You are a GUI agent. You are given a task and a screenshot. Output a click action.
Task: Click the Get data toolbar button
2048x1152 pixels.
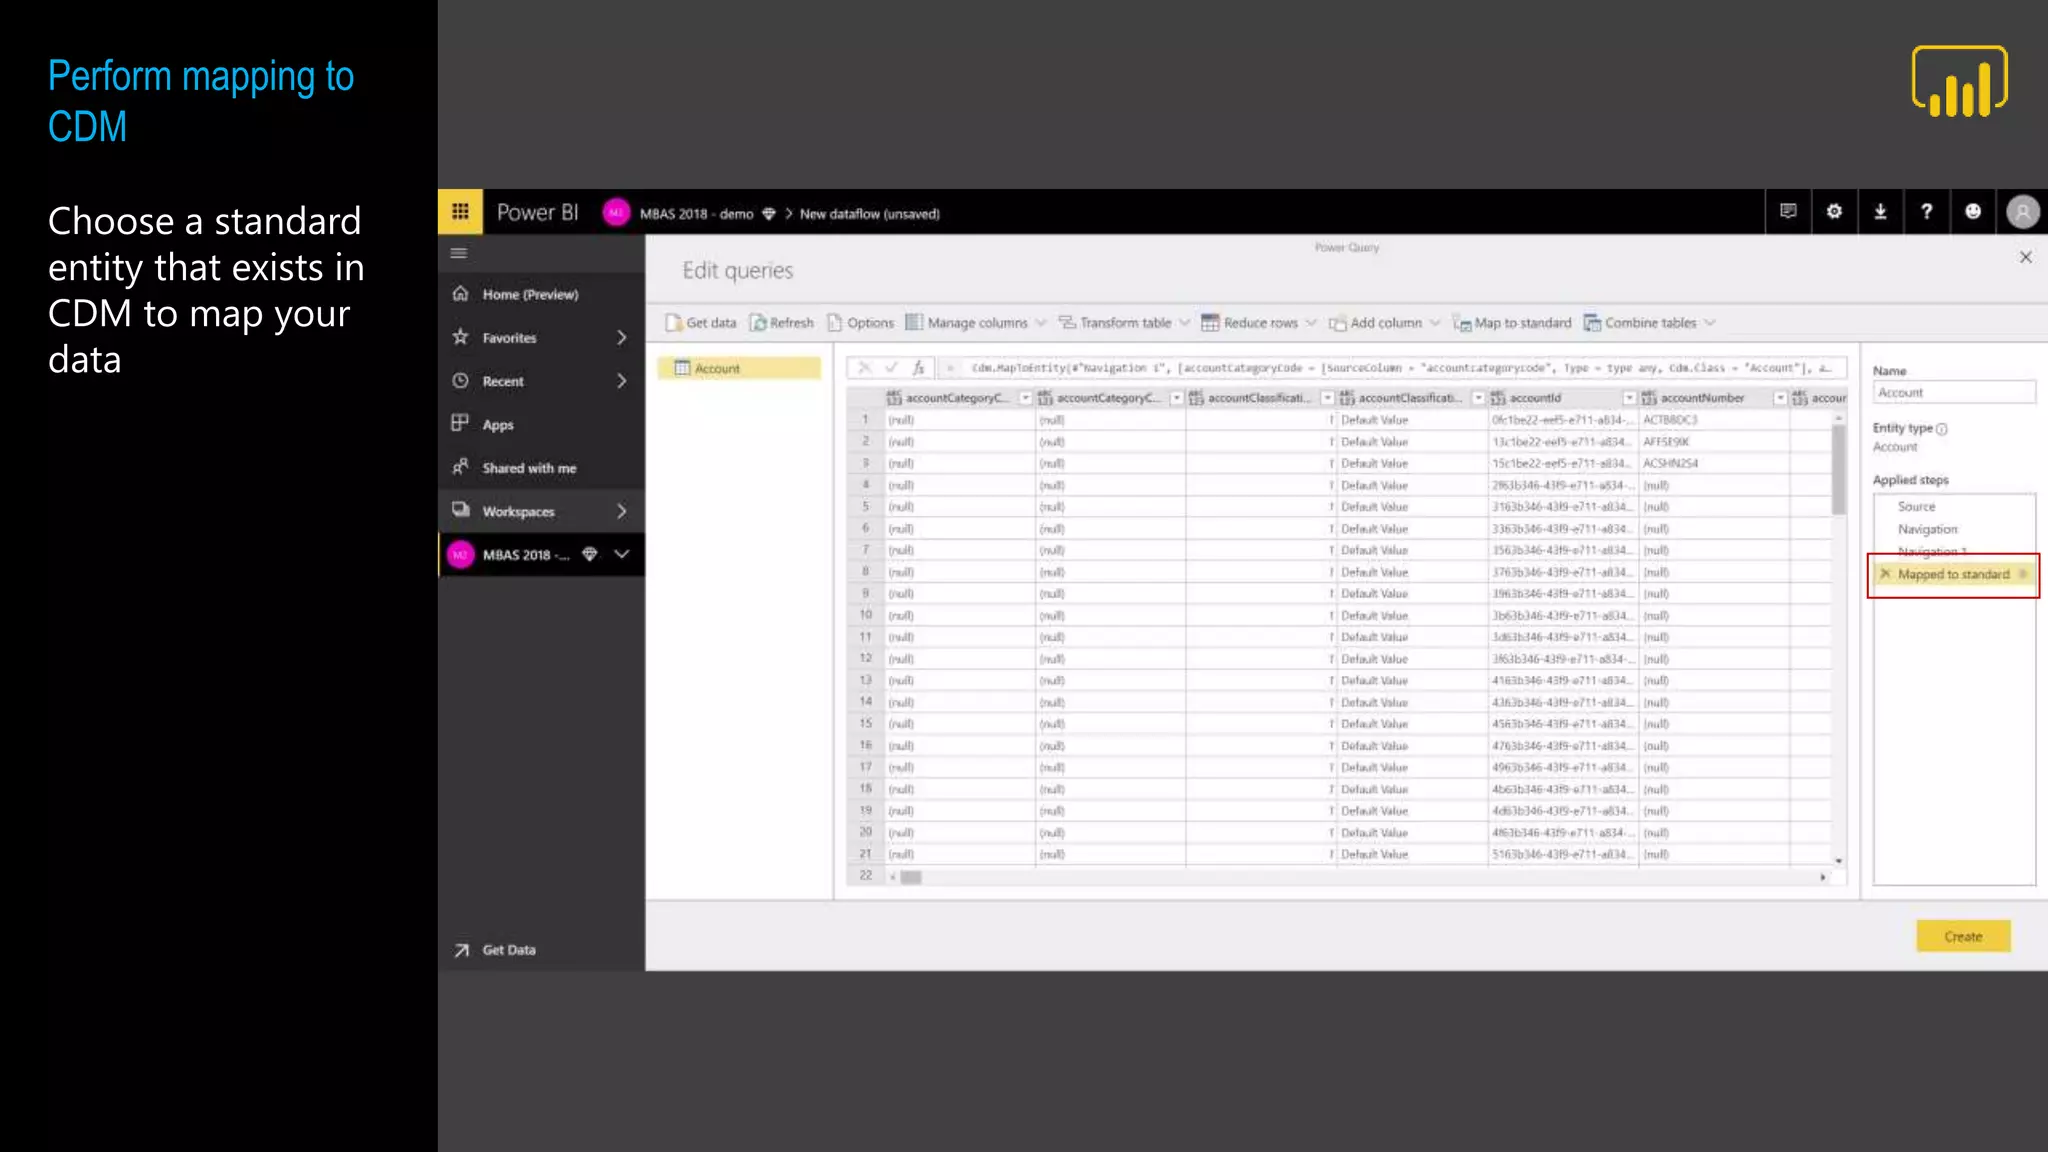(x=701, y=323)
